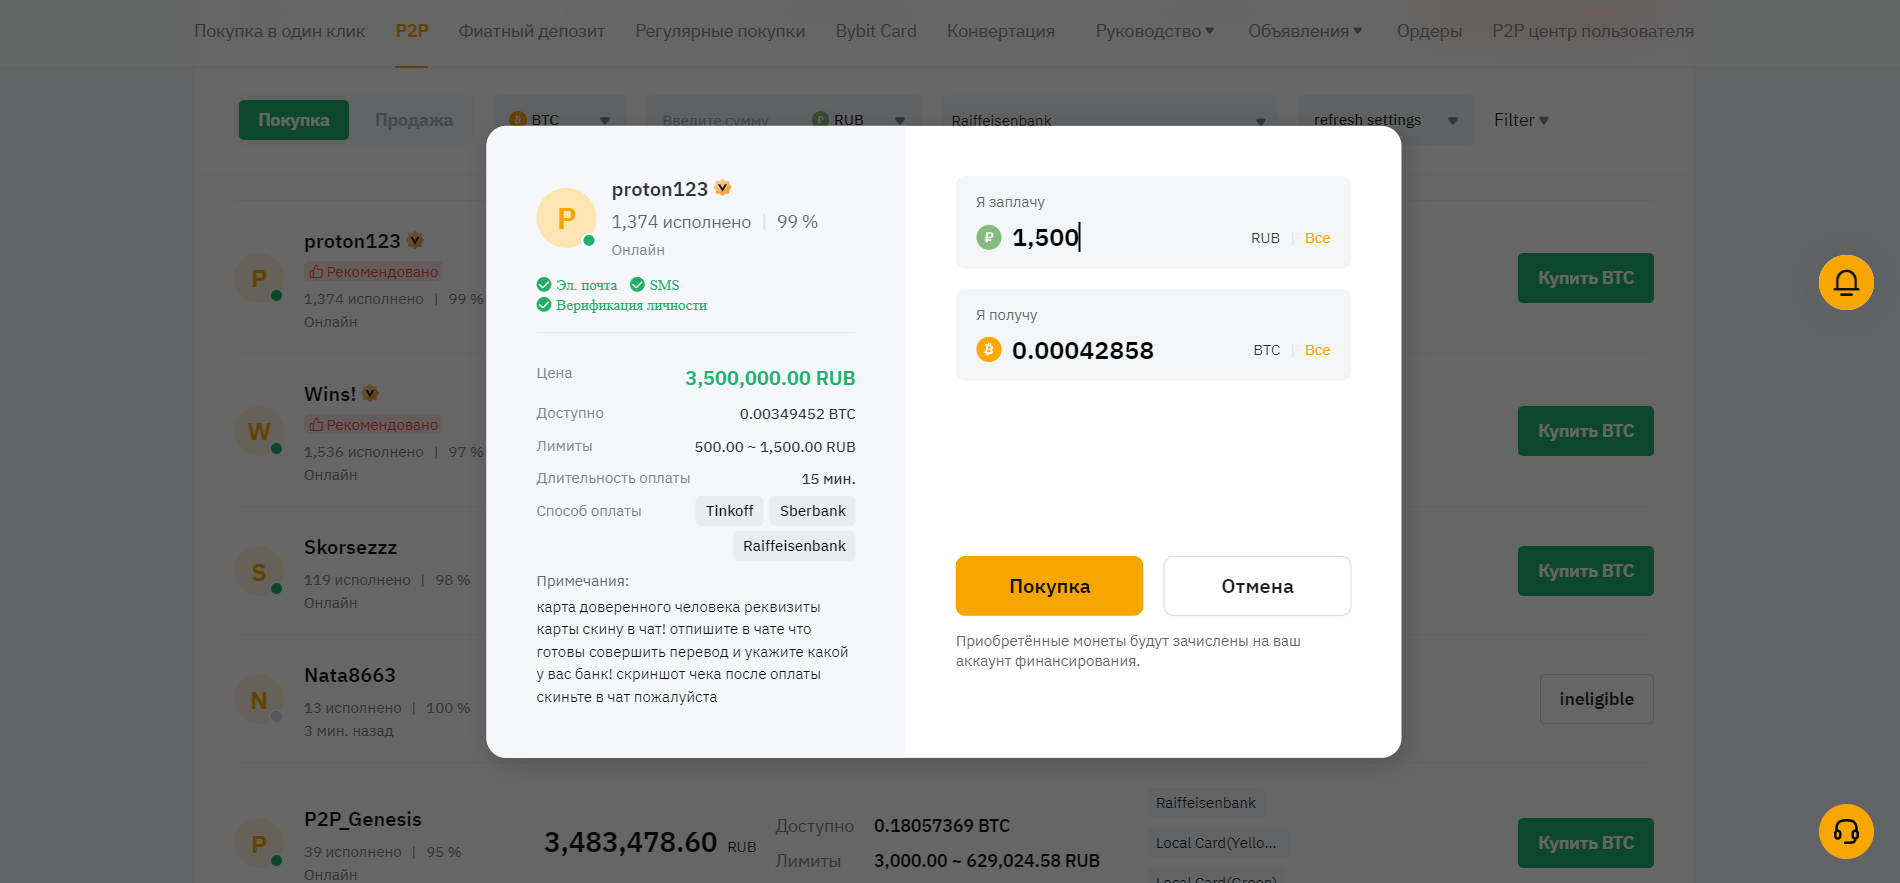Image resolution: width=1900 pixels, height=883 pixels.
Task: Click the Bitcoin icon in receive field
Action: click(x=988, y=350)
